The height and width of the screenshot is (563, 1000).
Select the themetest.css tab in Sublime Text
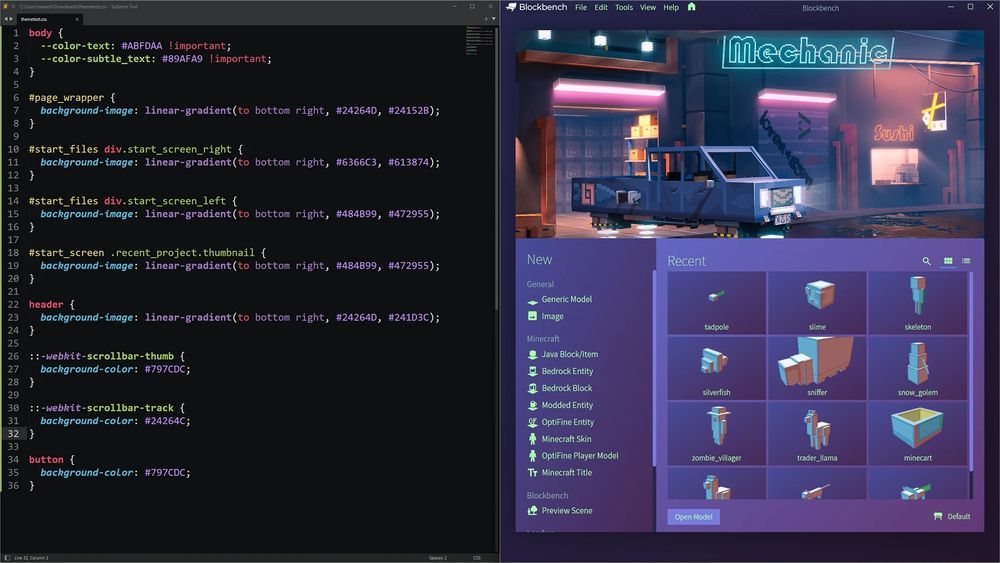tap(50, 19)
